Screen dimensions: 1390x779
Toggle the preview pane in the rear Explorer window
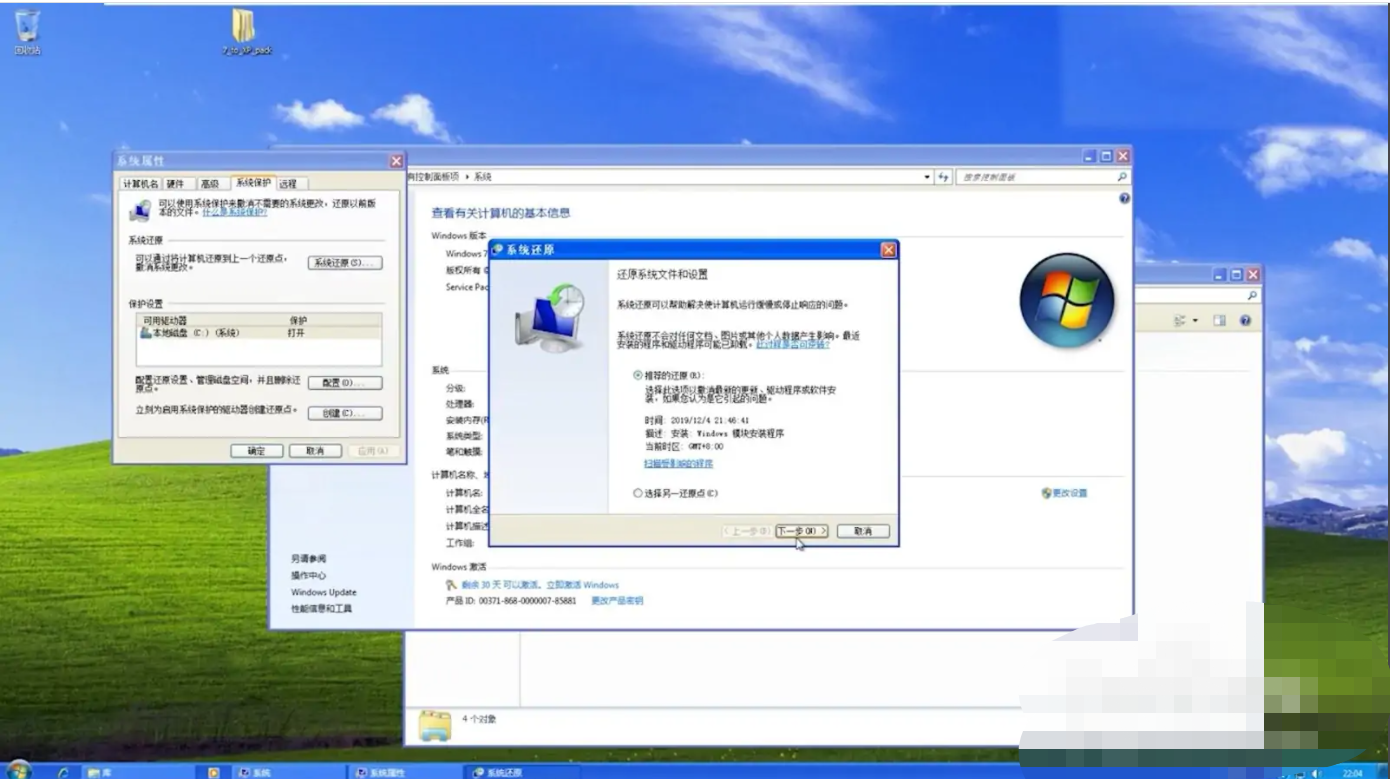pyautogui.click(x=1219, y=321)
